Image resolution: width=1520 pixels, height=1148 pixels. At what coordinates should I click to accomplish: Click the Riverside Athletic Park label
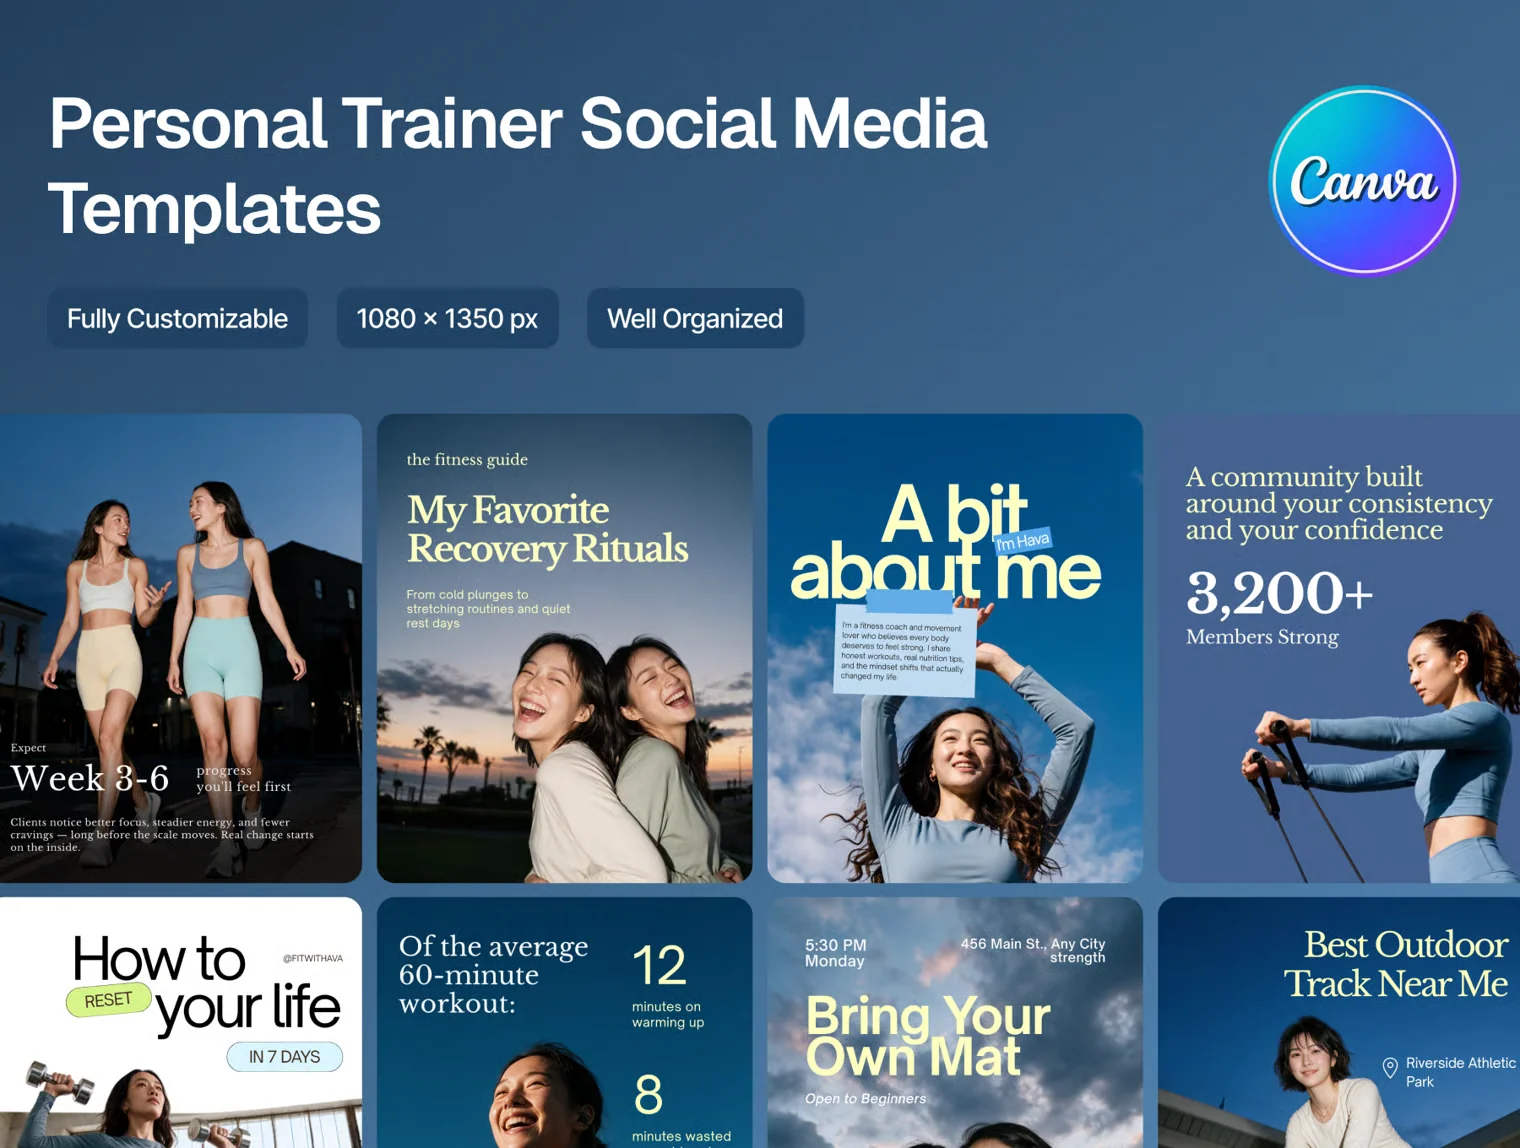pyautogui.click(x=1461, y=1072)
